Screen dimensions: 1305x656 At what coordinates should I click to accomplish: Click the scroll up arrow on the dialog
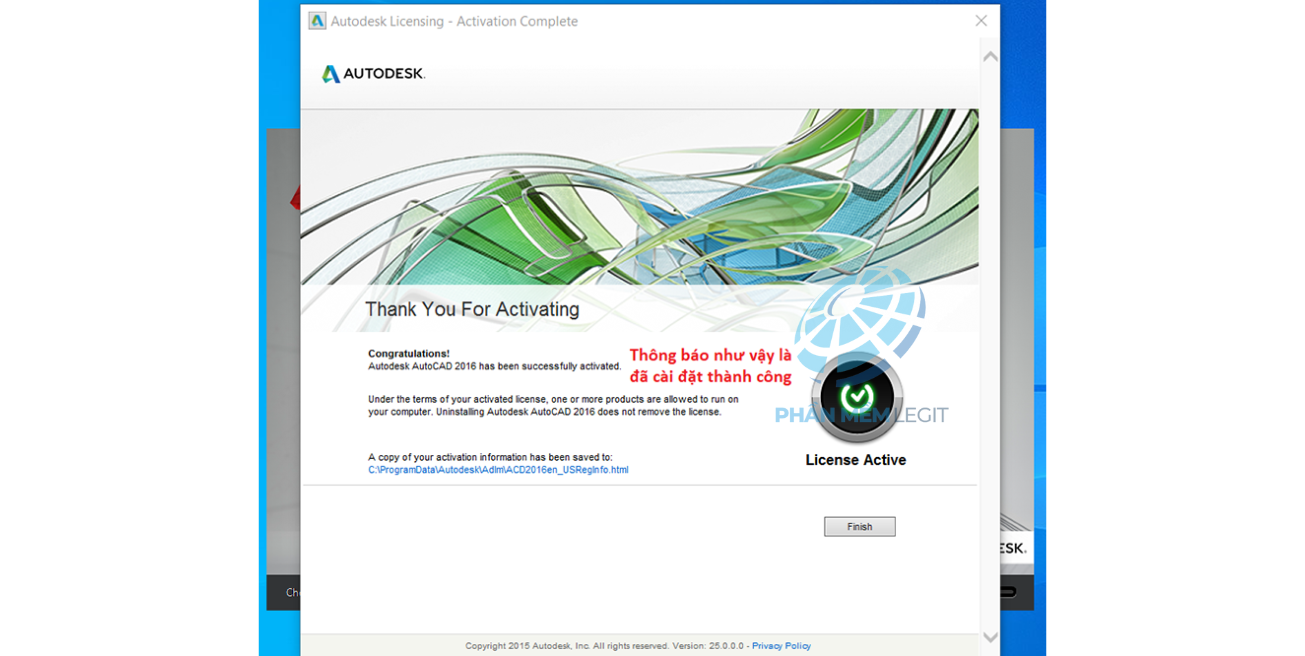pos(990,57)
